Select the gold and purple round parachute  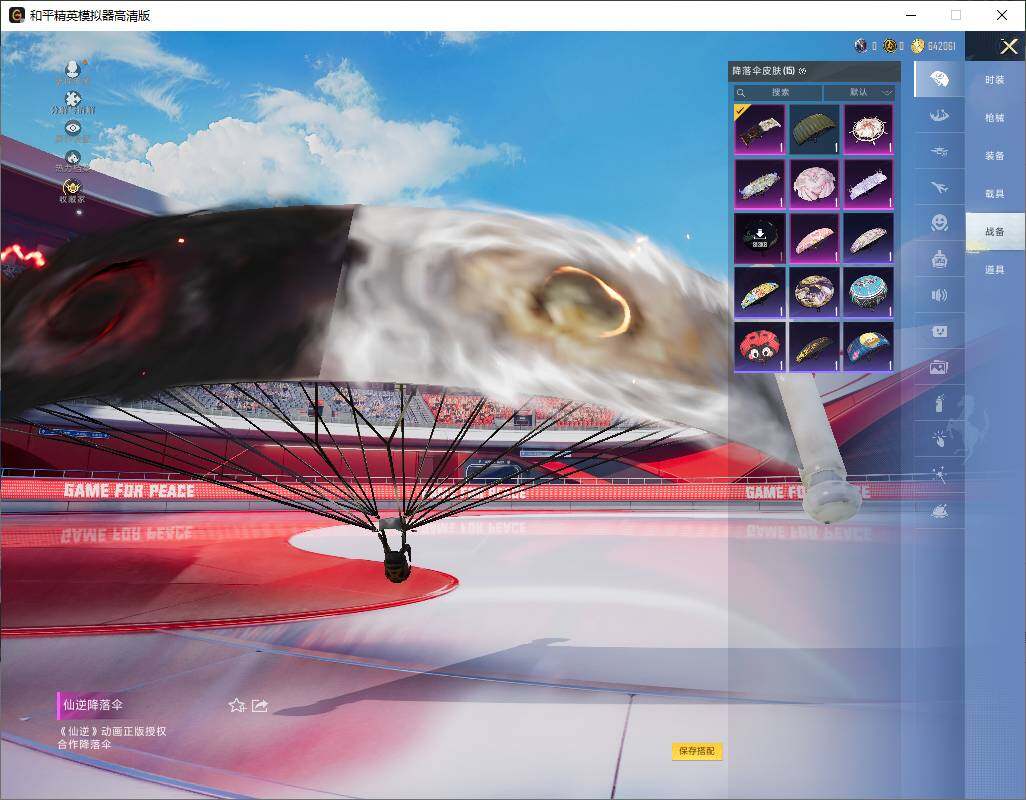(x=814, y=292)
